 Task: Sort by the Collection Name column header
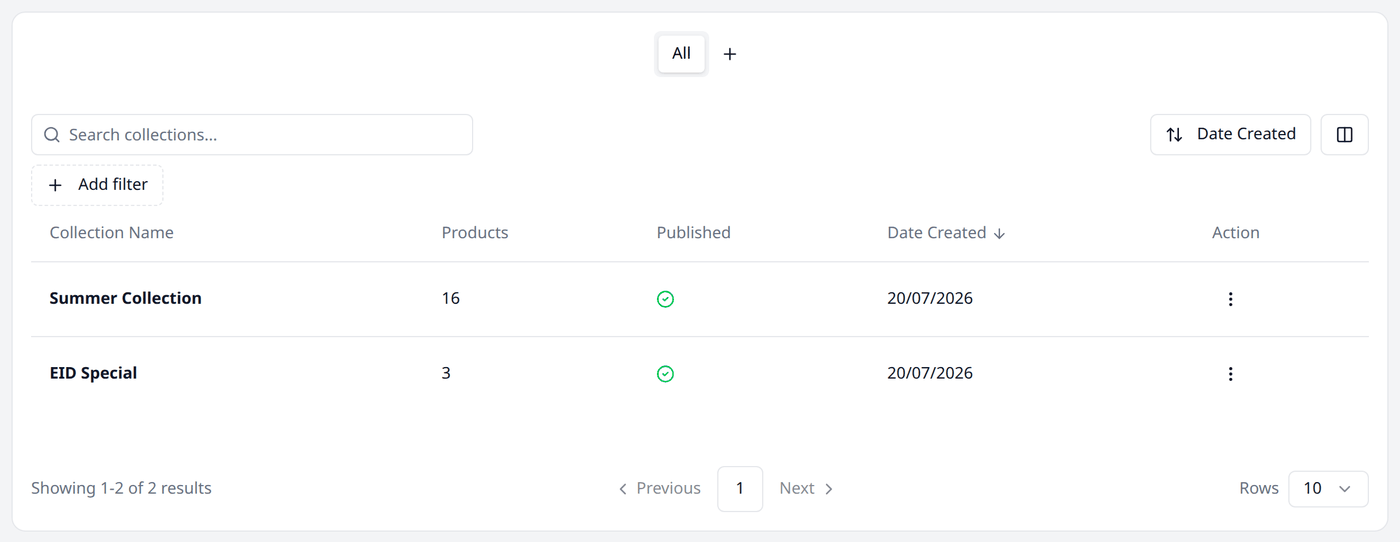click(x=111, y=233)
